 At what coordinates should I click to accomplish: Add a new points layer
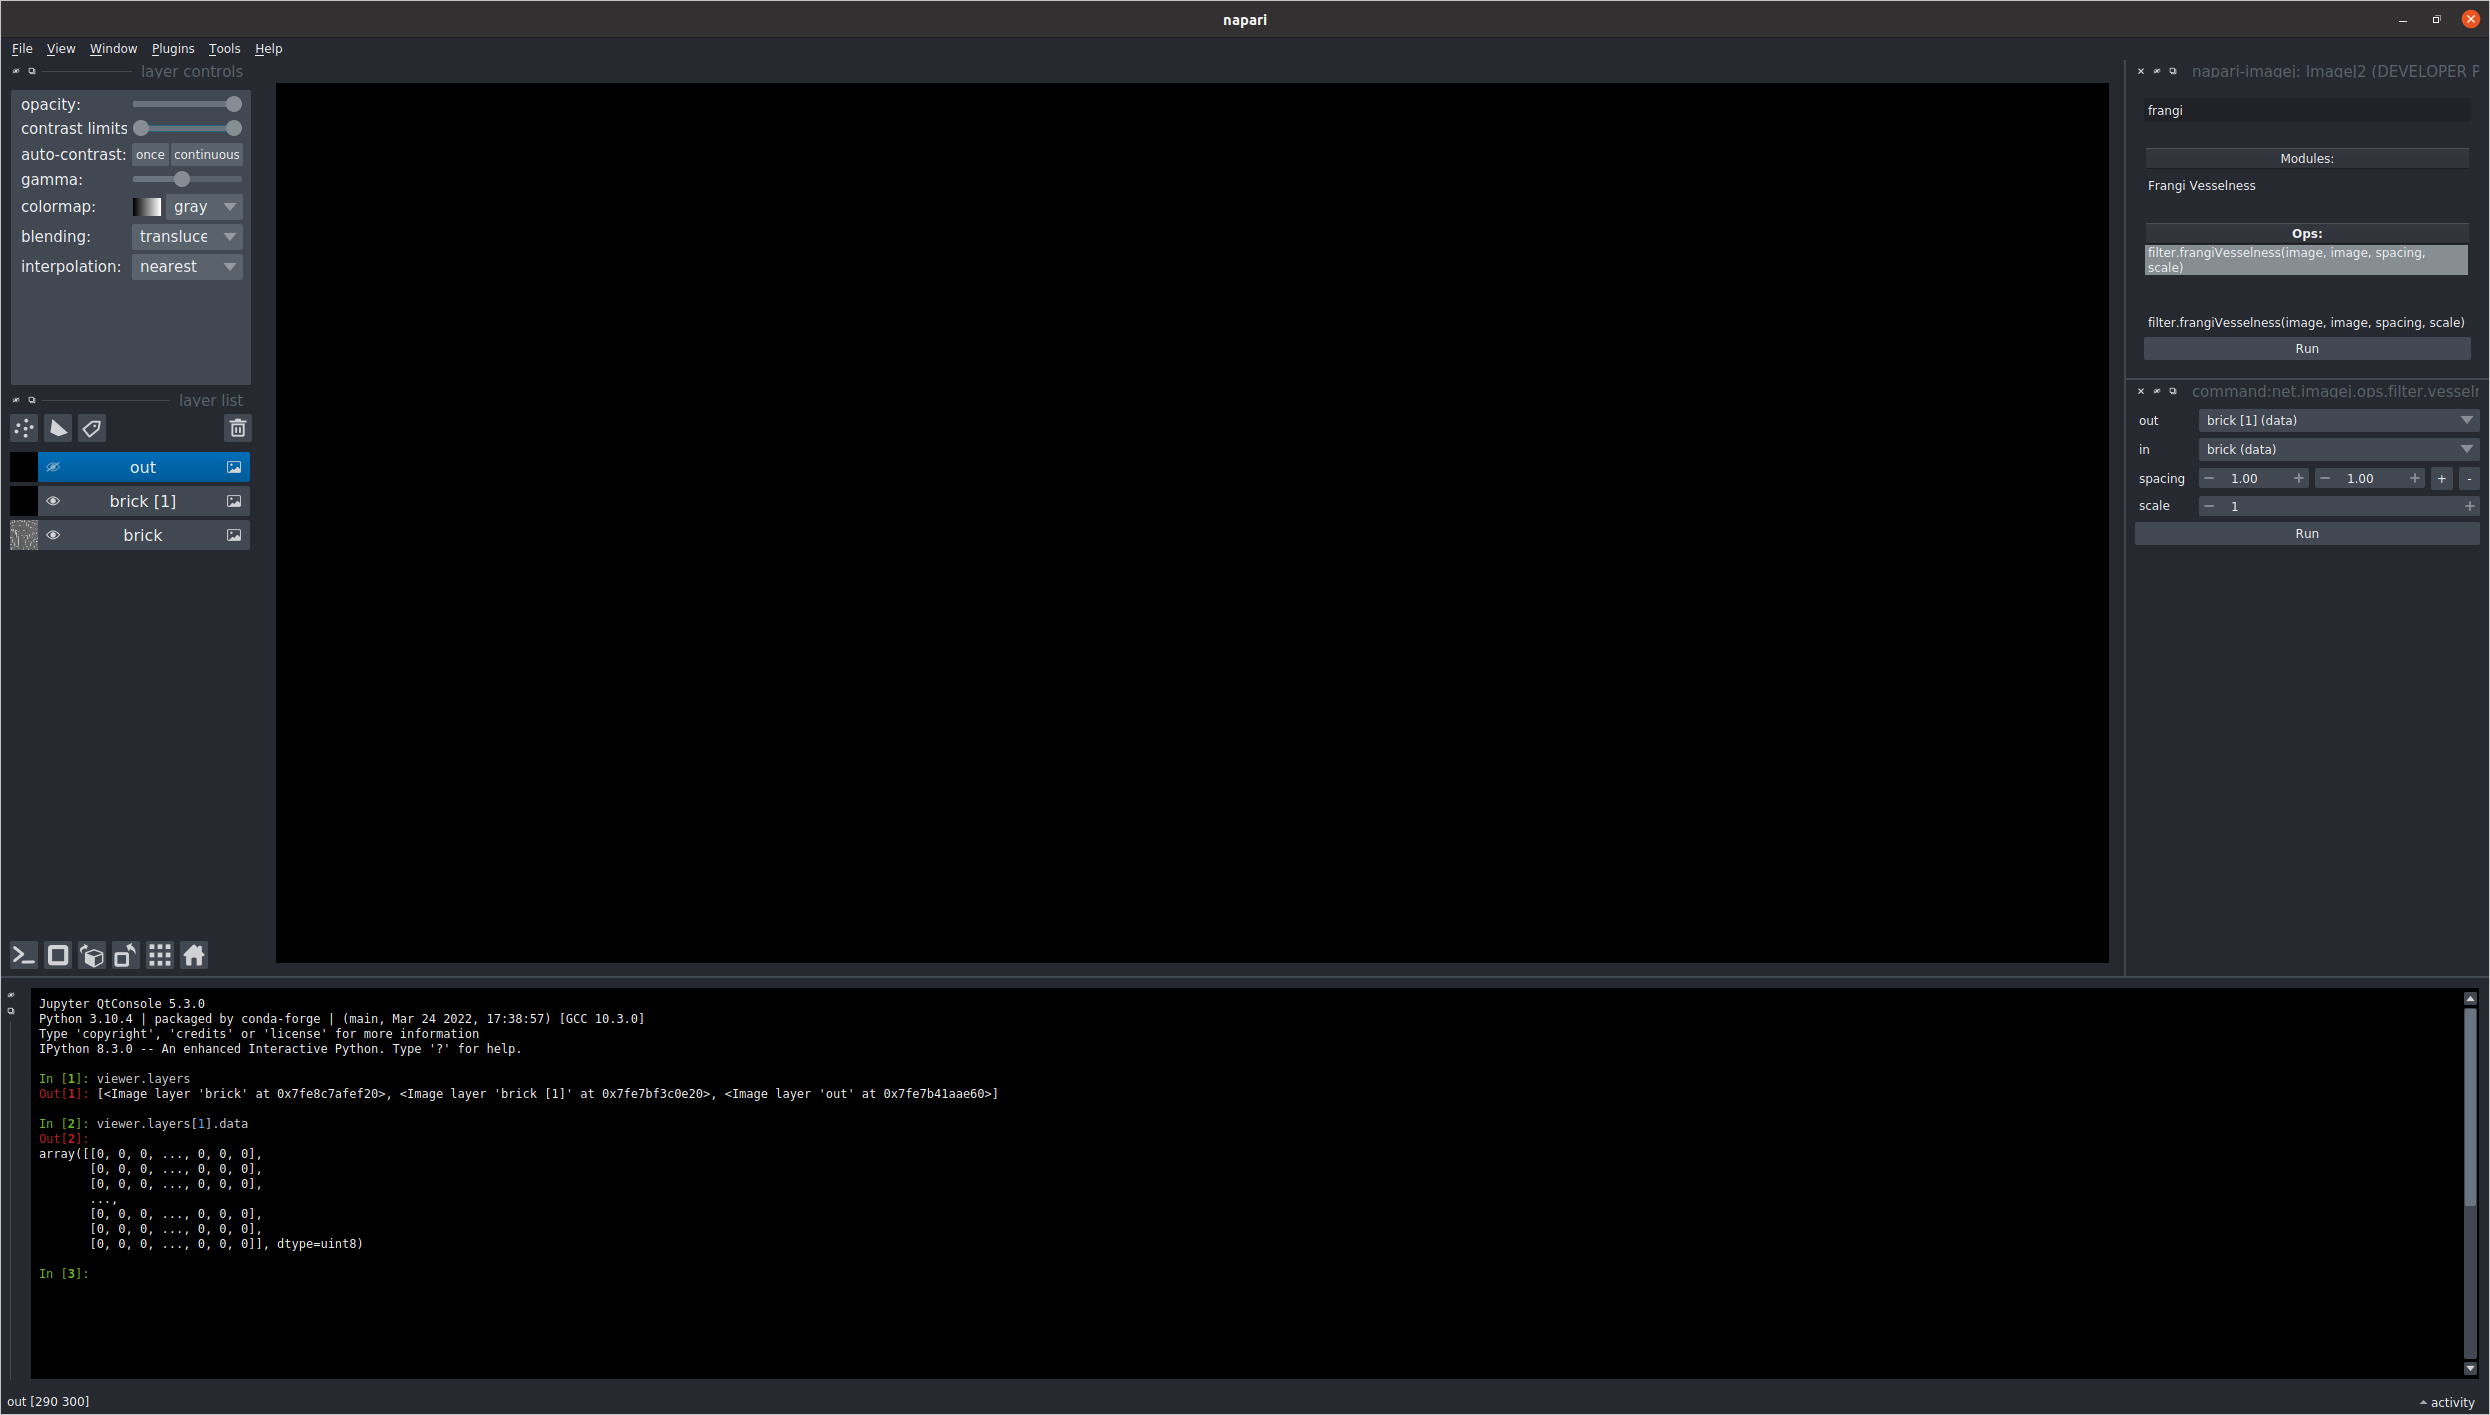tap(23, 428)
